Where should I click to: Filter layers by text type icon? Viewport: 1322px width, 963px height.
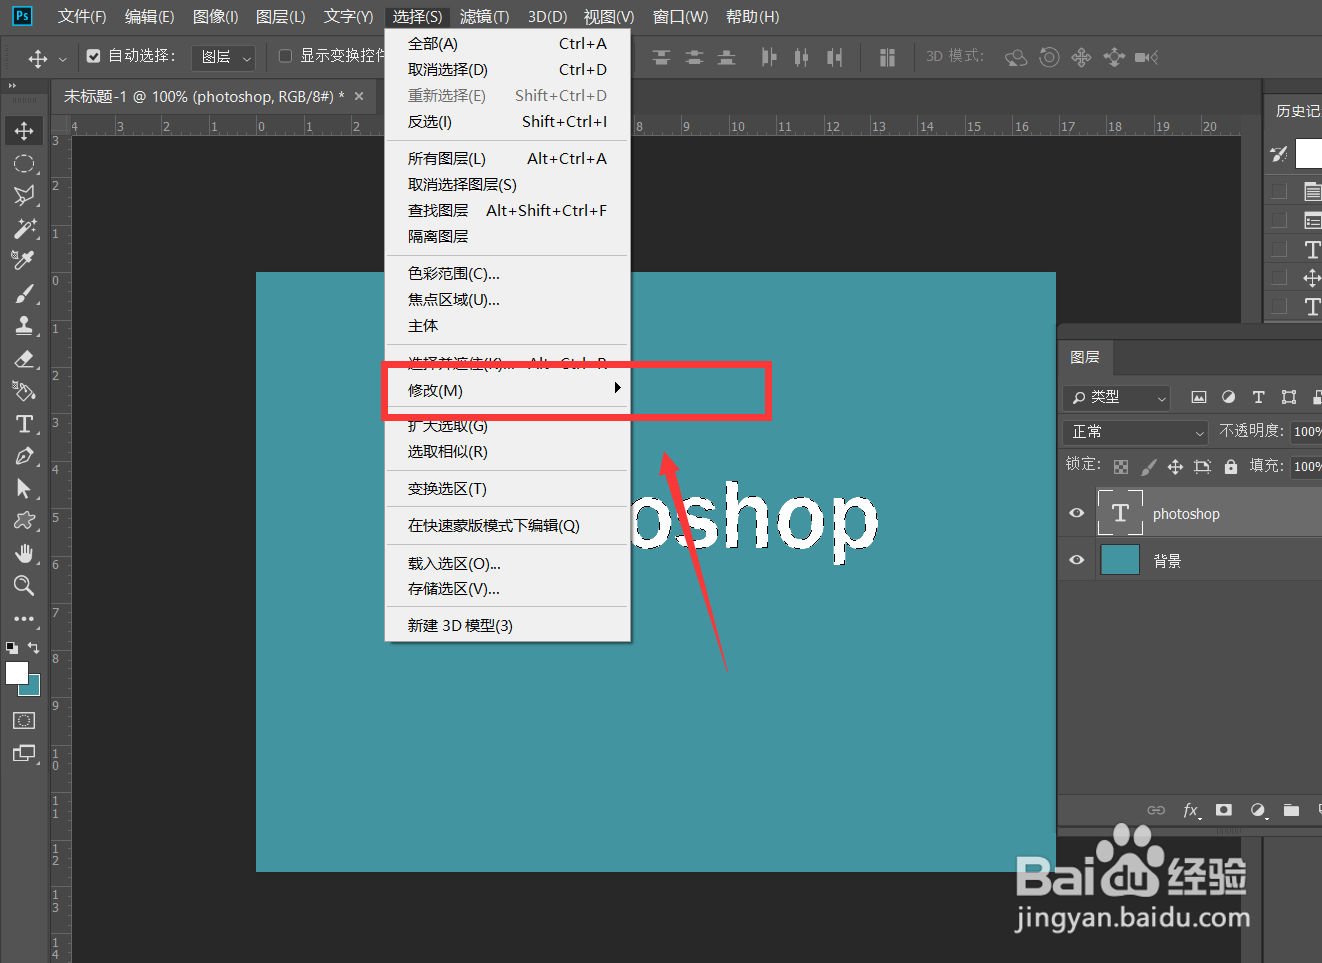(x=1259, y=397)
